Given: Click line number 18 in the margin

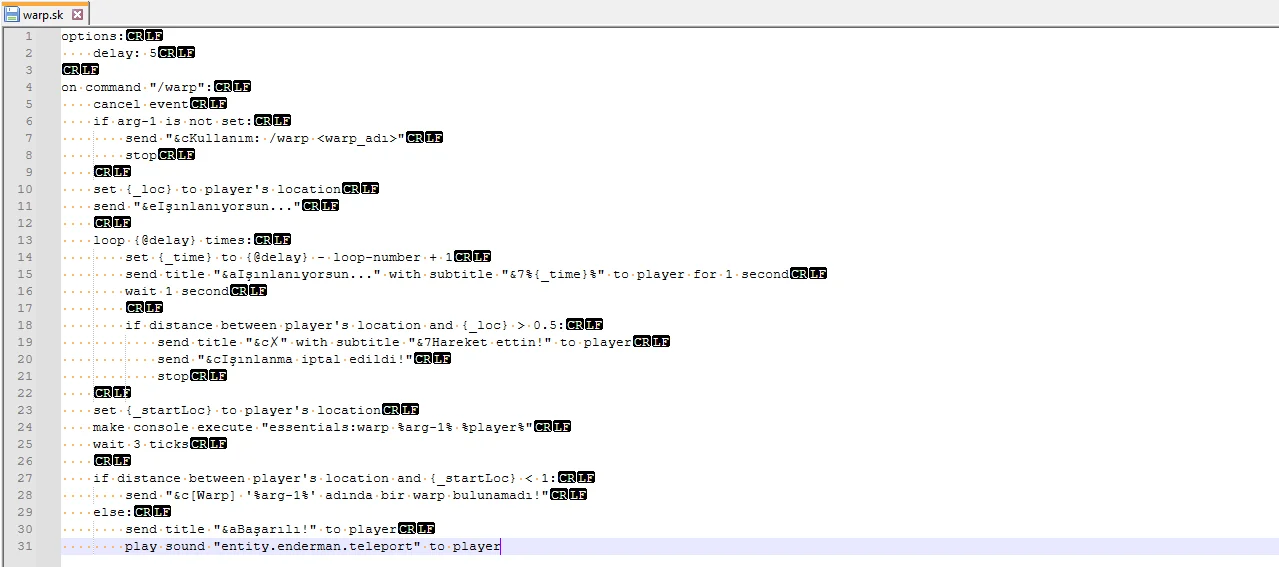Looking at the screenshot, I should pos(25,325).
